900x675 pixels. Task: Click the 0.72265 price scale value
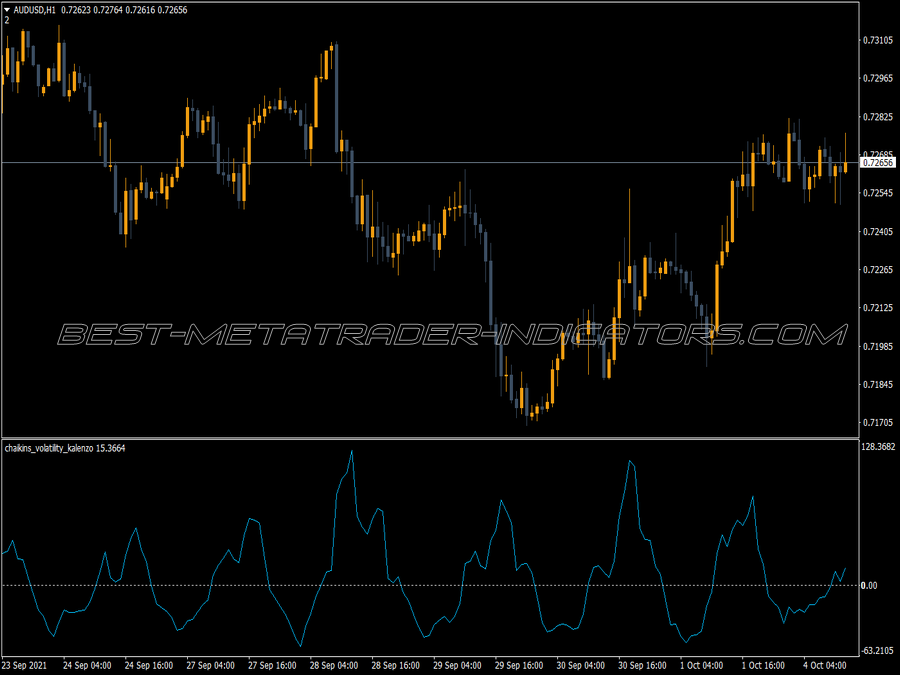point(878,270)
